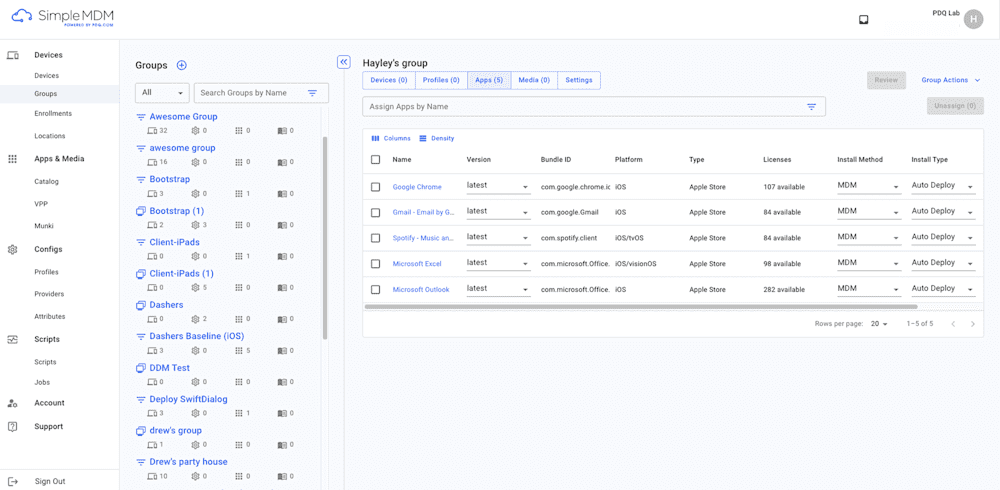Click the Columns icon above the table
Viewport: 1000px width, 490px height.
pos(376,138)
